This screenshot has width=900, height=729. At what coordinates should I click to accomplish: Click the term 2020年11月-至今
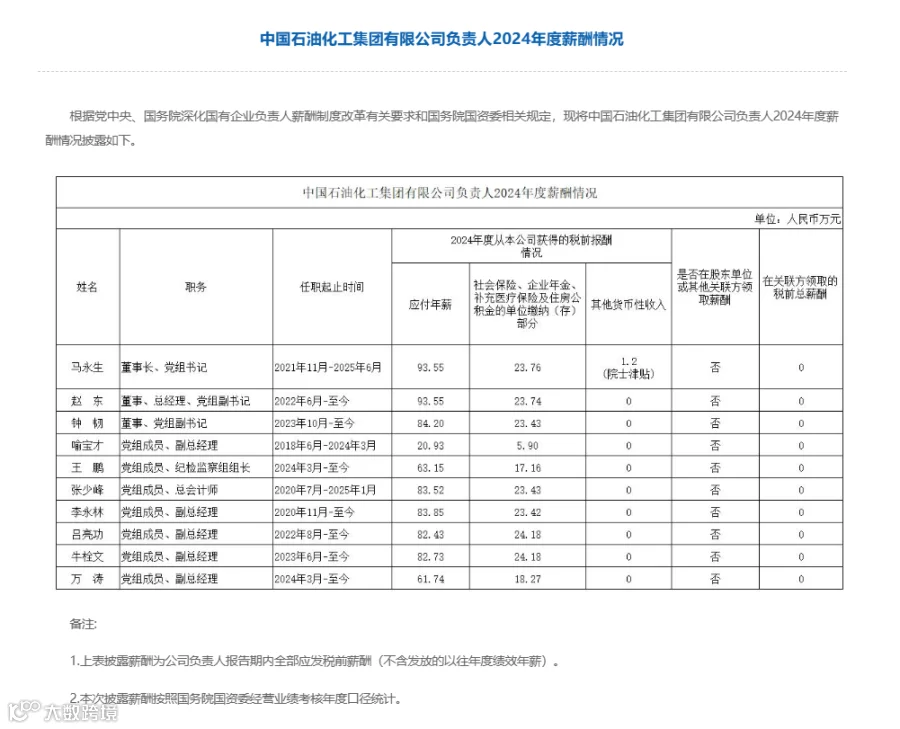coord(315,513)
